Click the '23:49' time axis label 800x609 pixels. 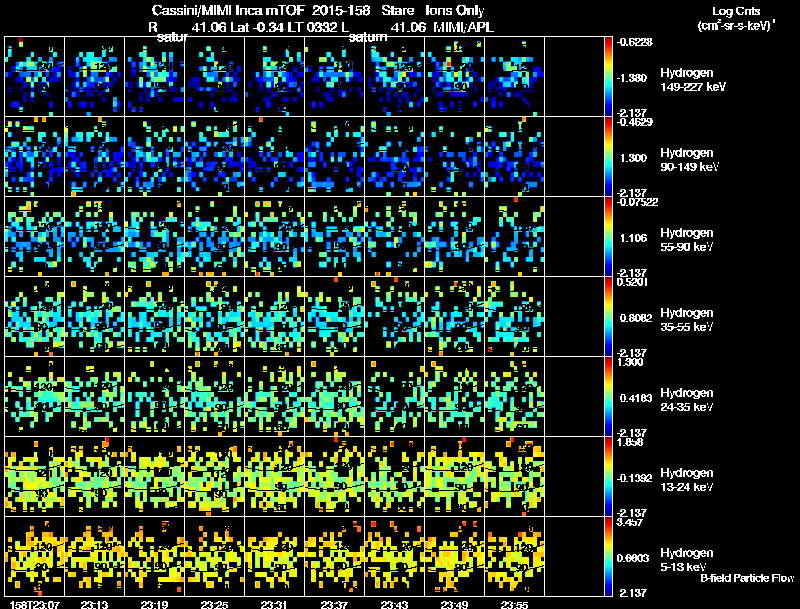coord(454,605)
